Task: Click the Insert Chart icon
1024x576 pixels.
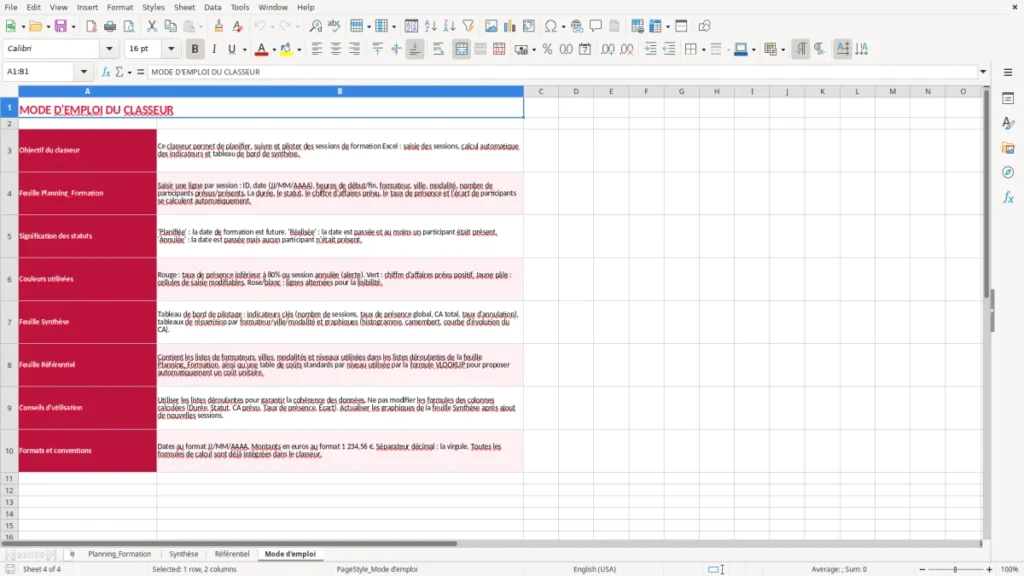Action: 509,26
